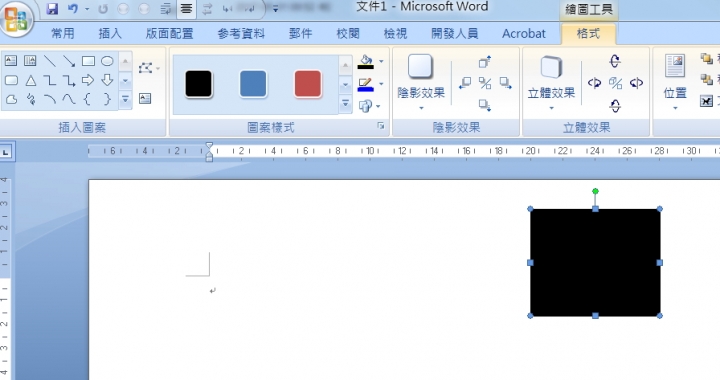The width and height of the screenshot is (720, 380).
Task: Open shape outline color dropdown arrow
Action: tap(381, 84)
